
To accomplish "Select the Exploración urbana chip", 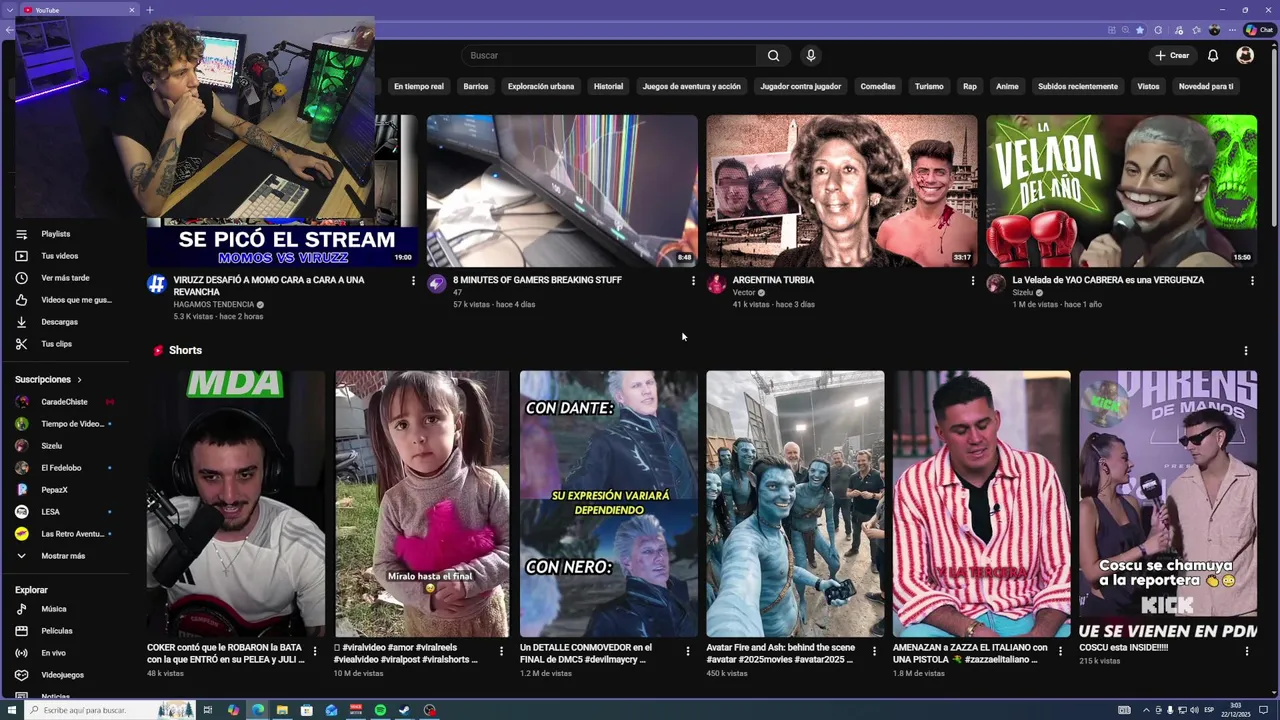I will pos(541,87).
